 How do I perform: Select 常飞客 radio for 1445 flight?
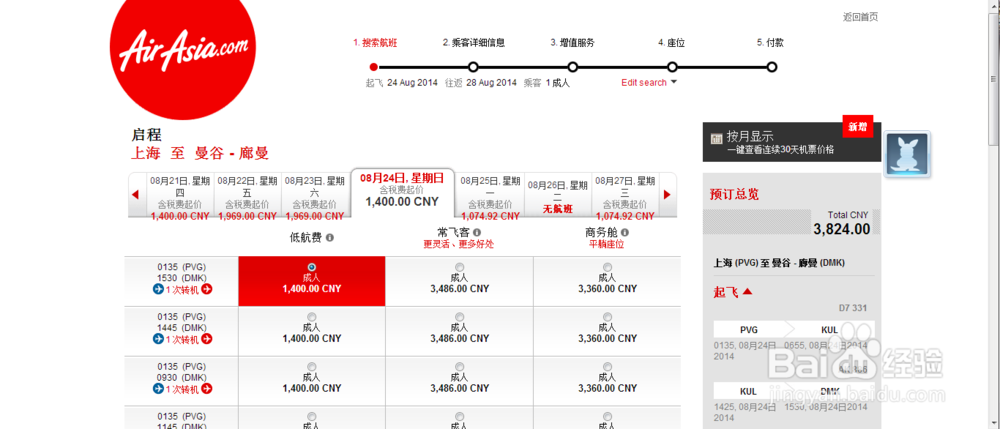click(x=460, y=317)
